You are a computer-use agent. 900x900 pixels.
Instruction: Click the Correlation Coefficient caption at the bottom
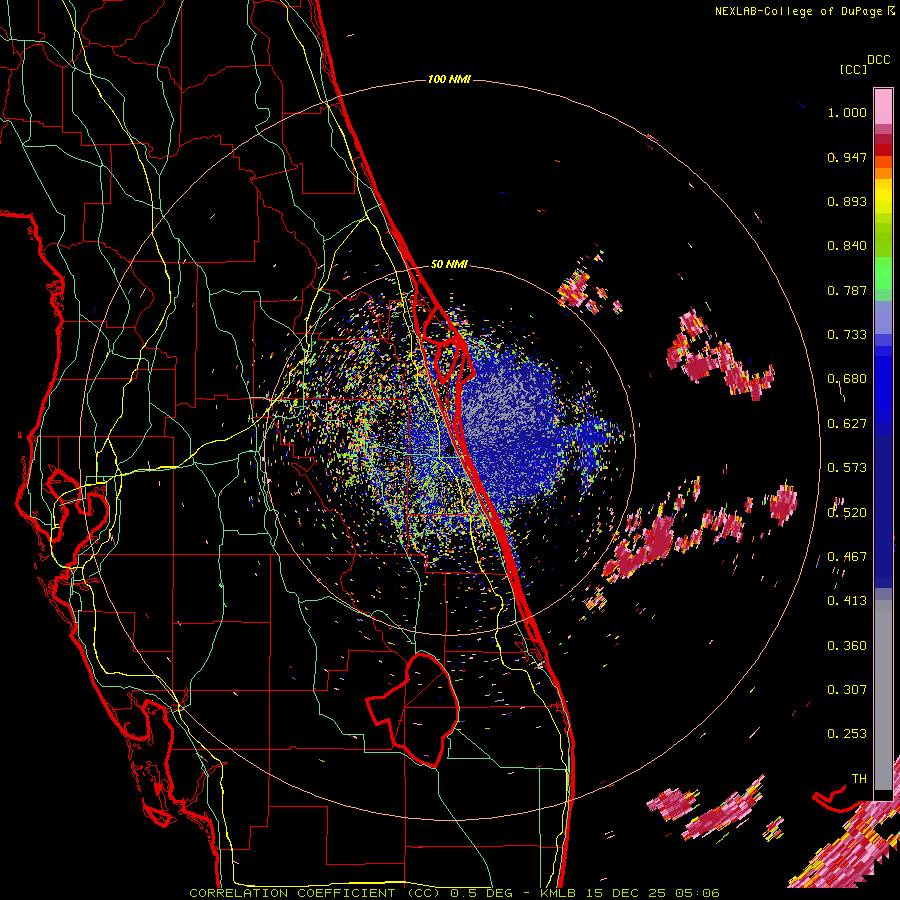click(454, 893)
